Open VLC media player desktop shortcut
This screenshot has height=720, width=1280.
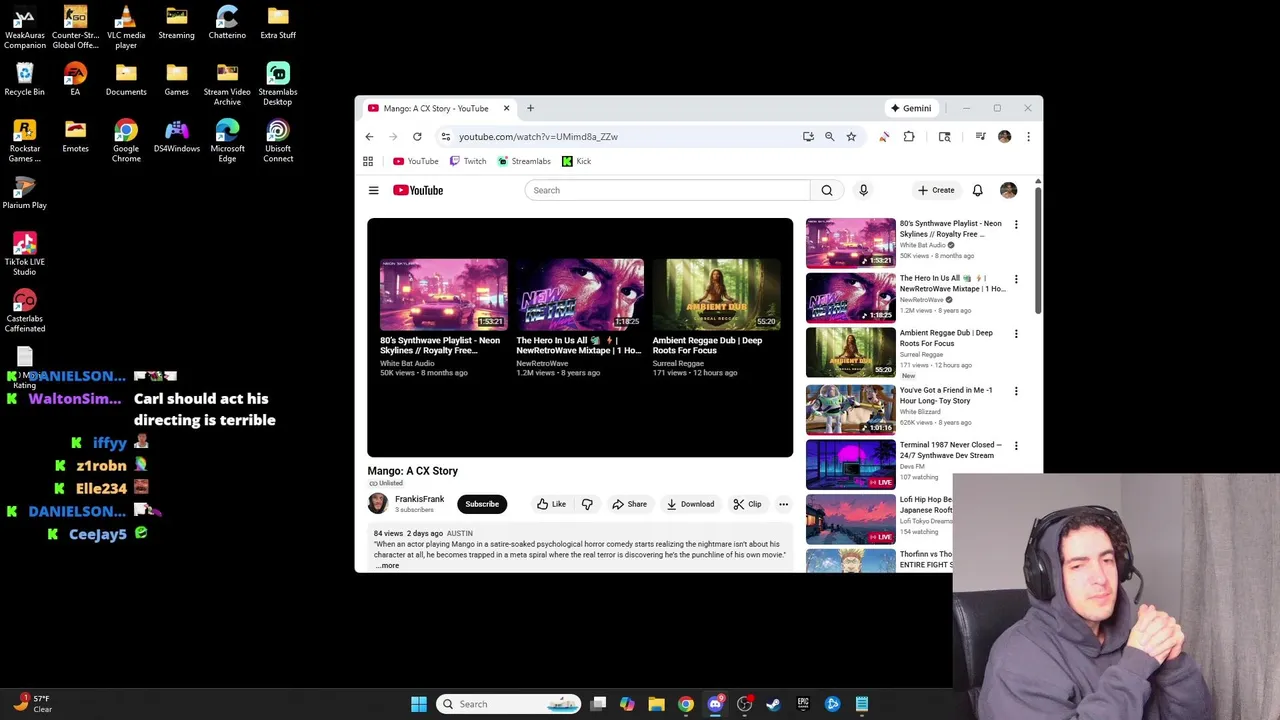125,27
